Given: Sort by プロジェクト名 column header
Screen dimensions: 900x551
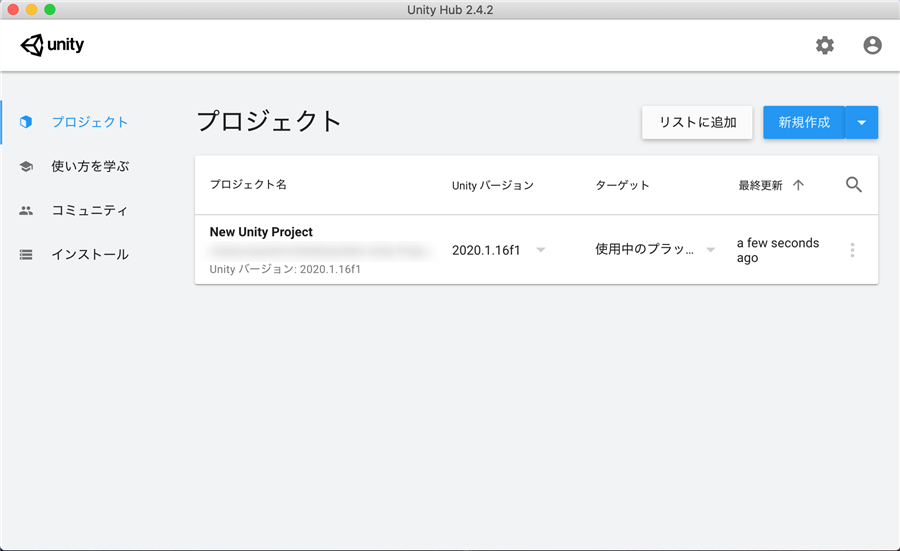Looking at the screenshot, I should pyautogui.click(x=248, y=184).
